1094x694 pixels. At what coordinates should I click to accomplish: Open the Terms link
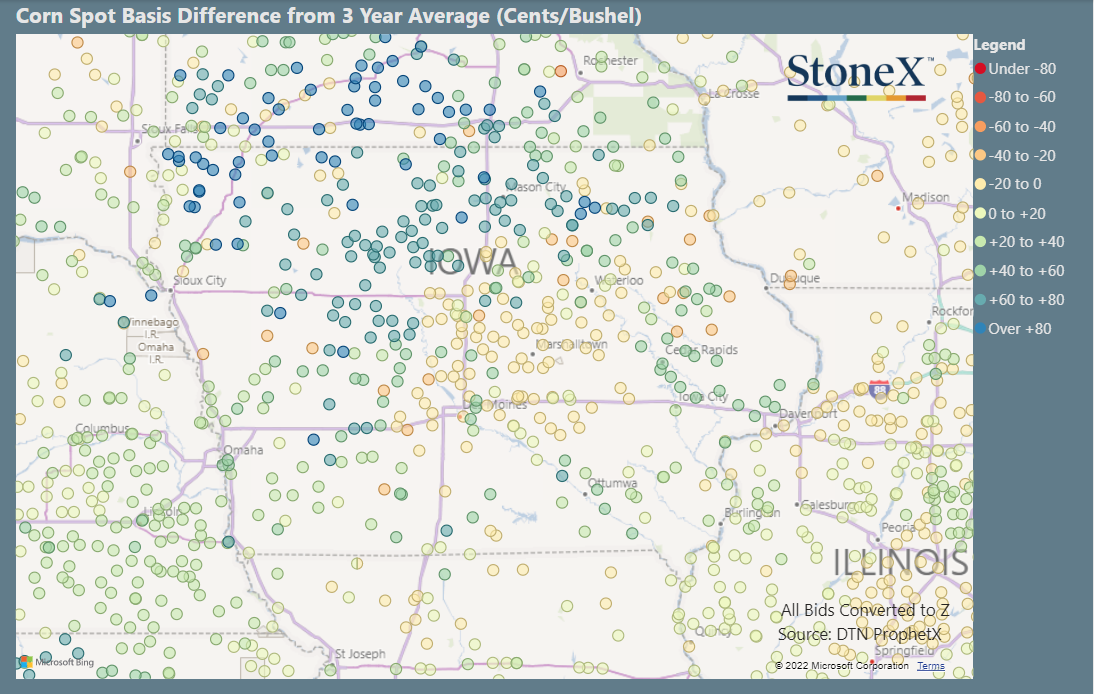[x=930, y=665]
